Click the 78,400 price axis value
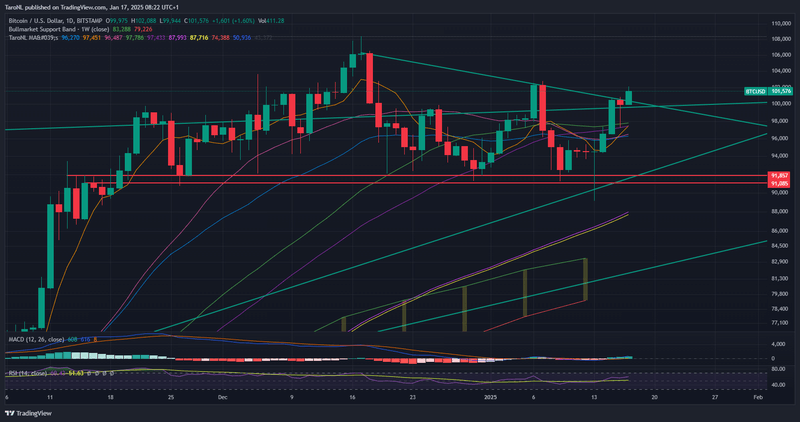Image resolution: width=800 pixels, height=422 pixels. coord(781,309)
